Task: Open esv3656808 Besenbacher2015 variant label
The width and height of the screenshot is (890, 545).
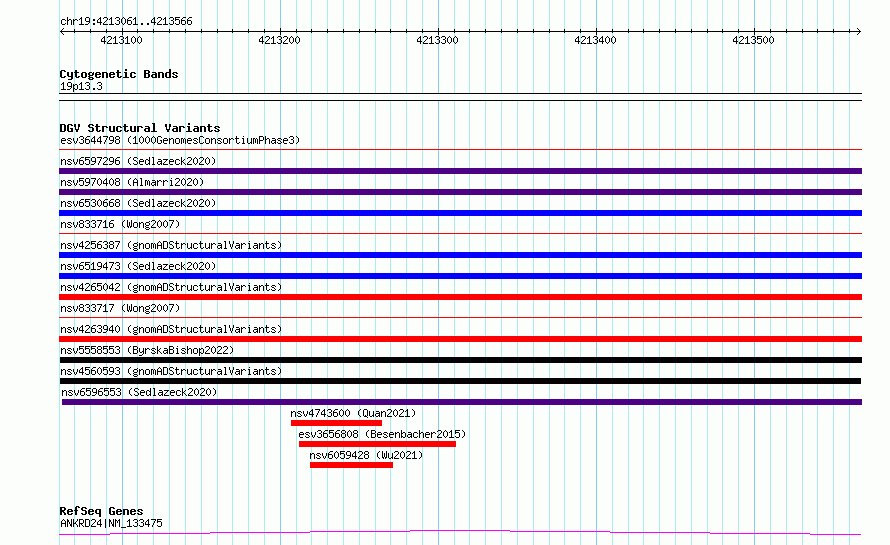Action: [x=382, y=434]
